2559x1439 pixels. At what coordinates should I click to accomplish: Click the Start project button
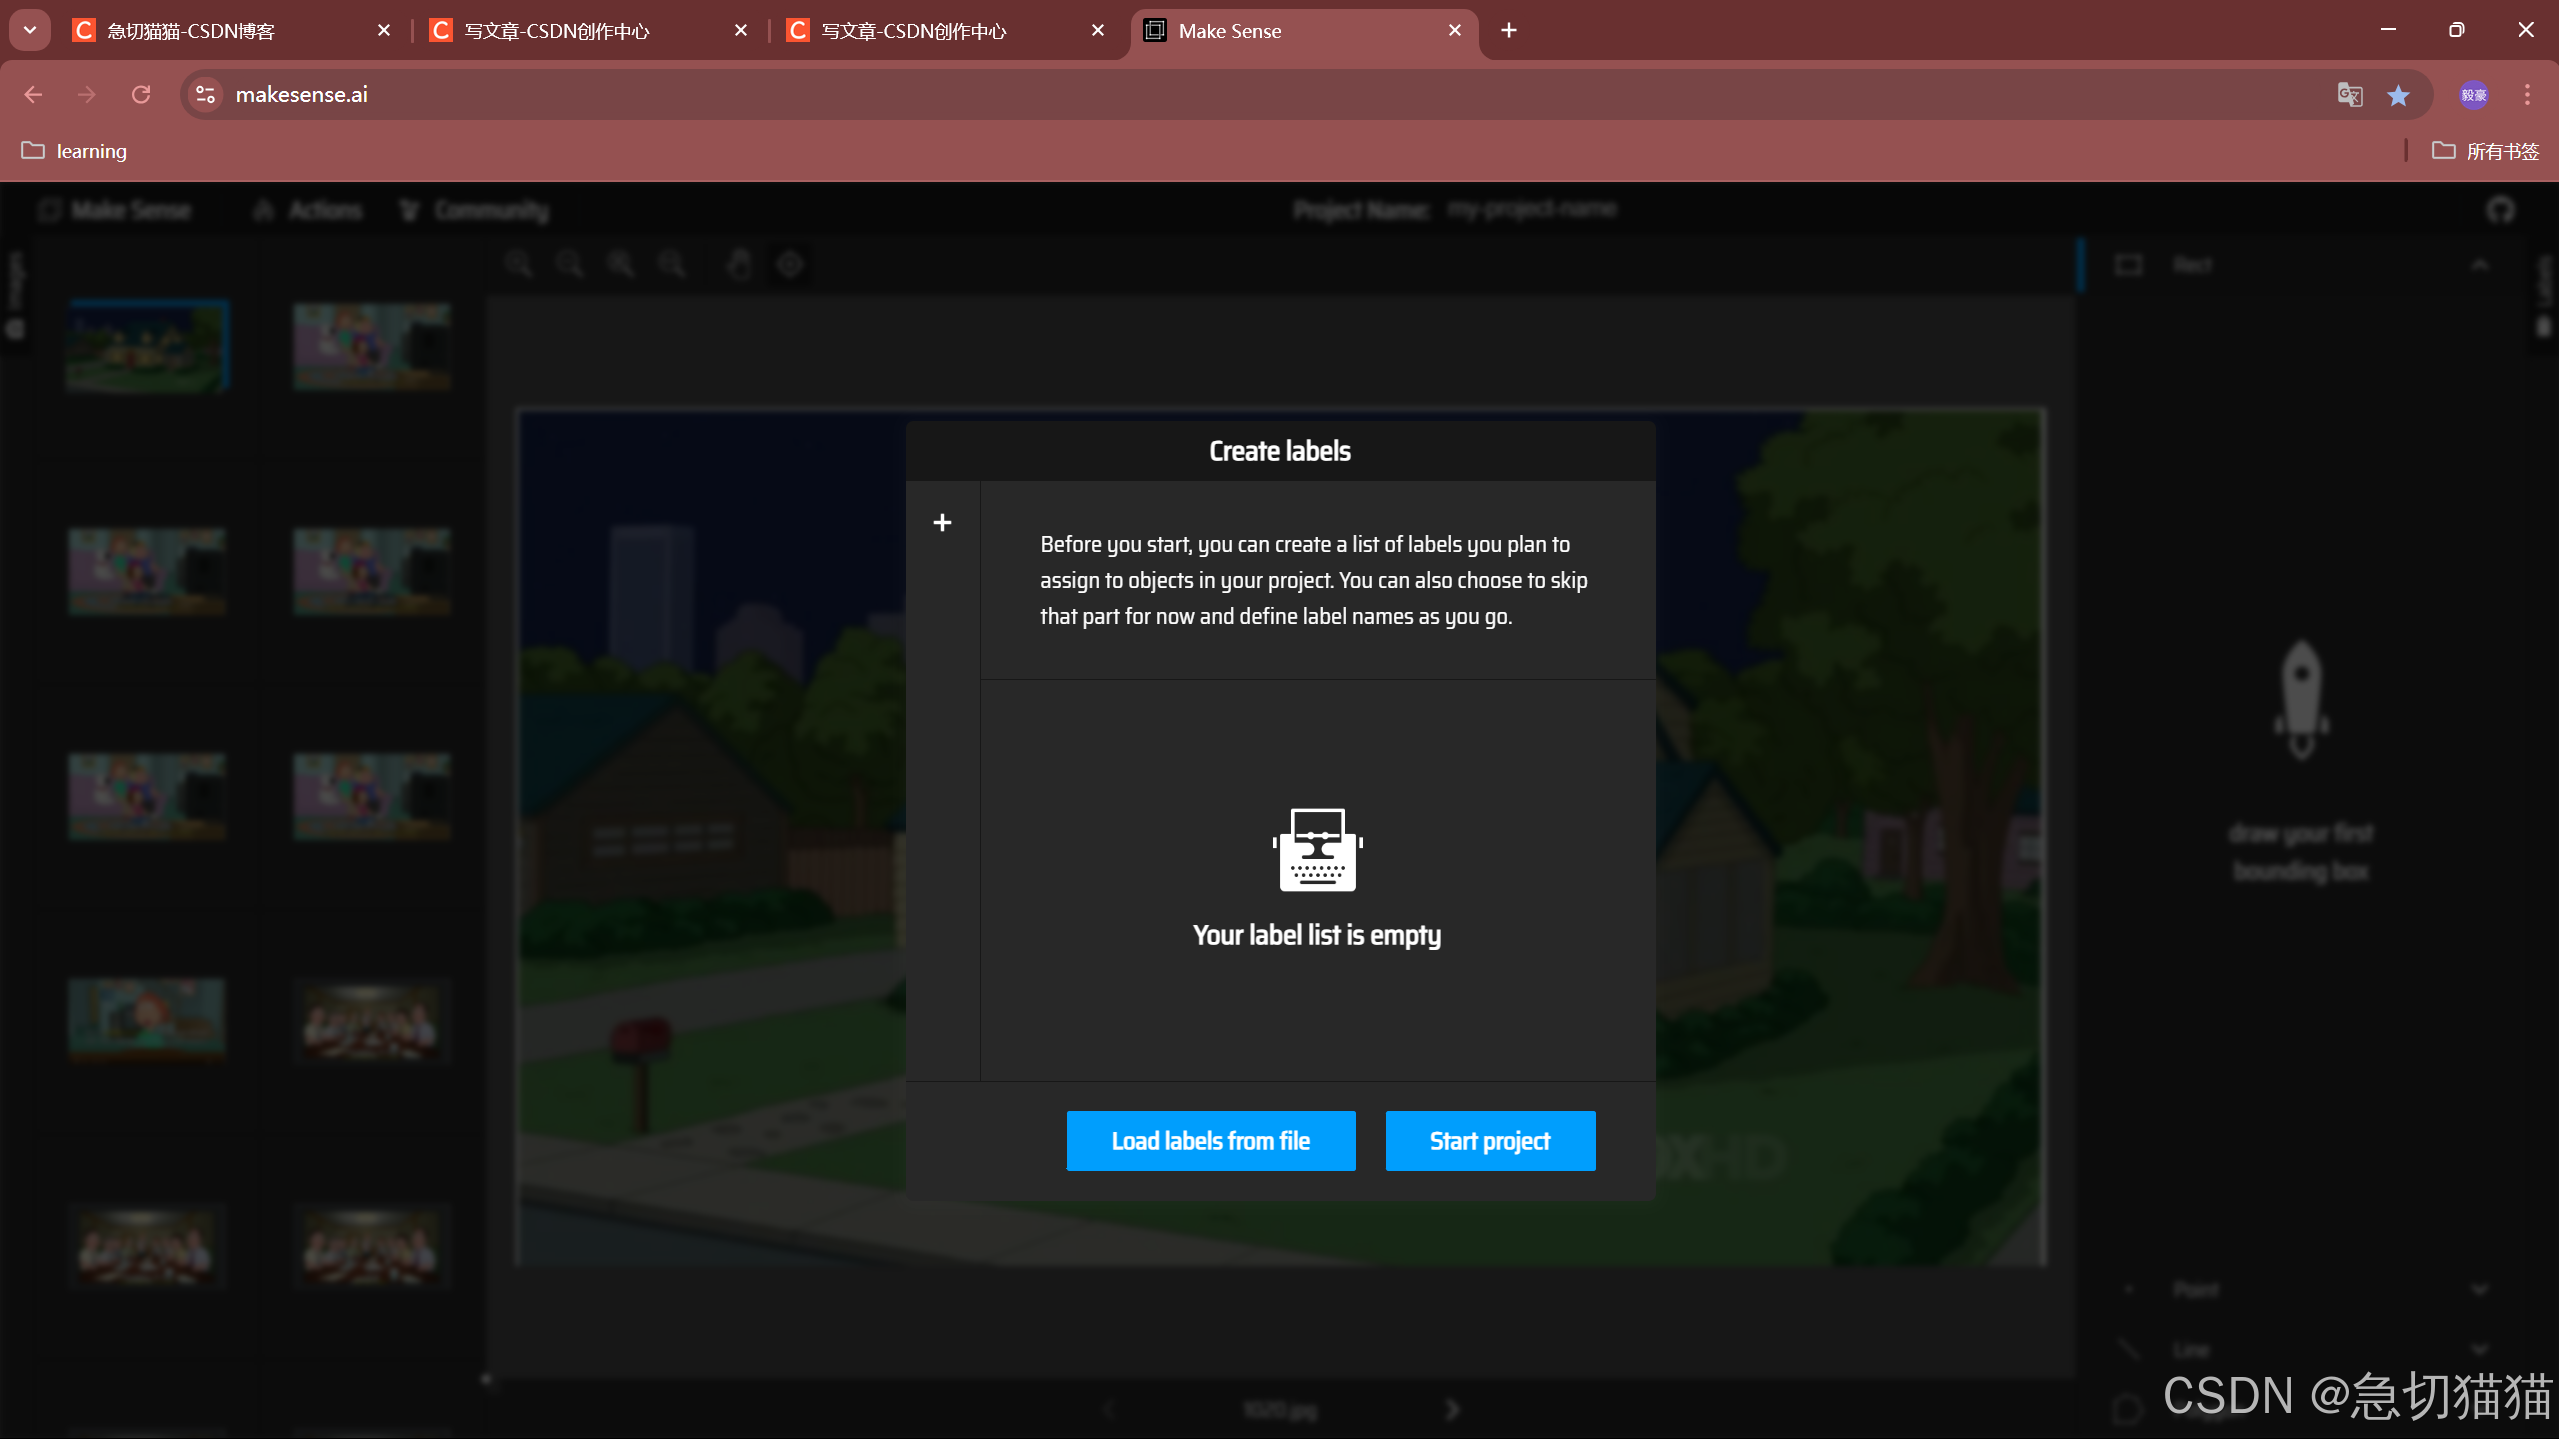tap(1489, 1140)
